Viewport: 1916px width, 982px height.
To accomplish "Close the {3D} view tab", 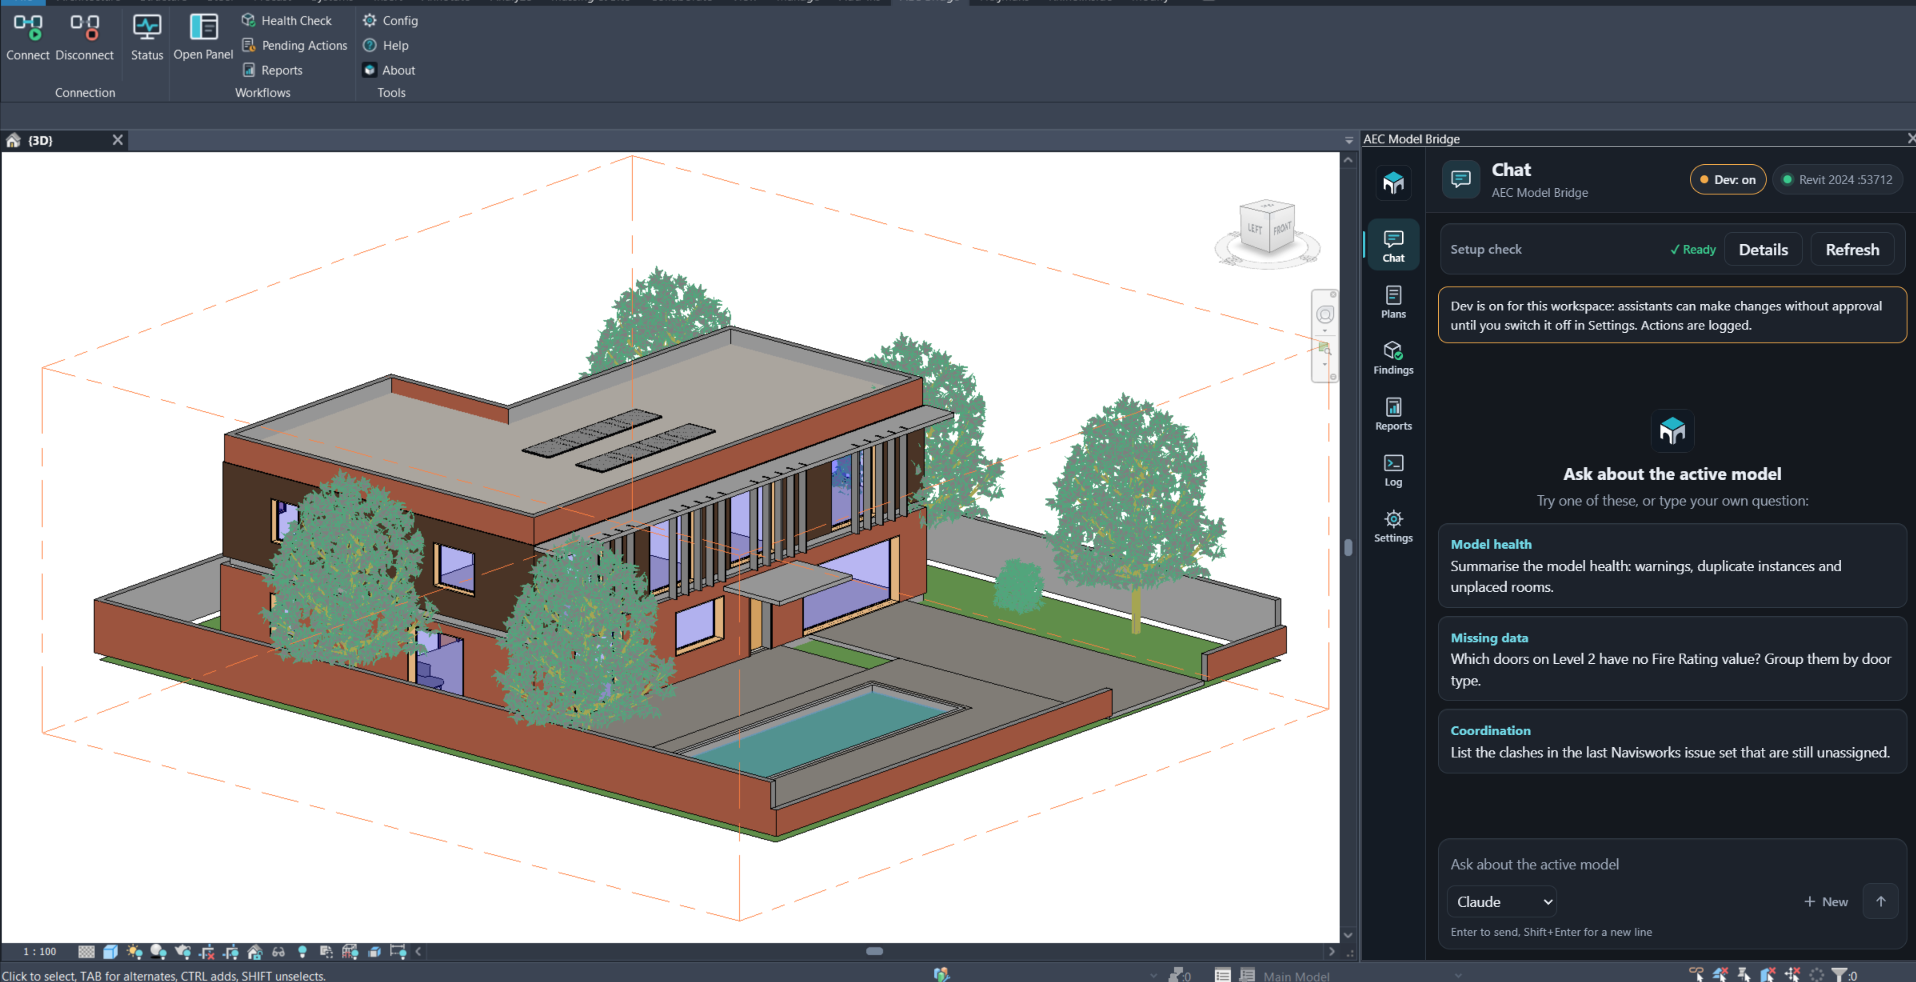I will tap(118, 140).
